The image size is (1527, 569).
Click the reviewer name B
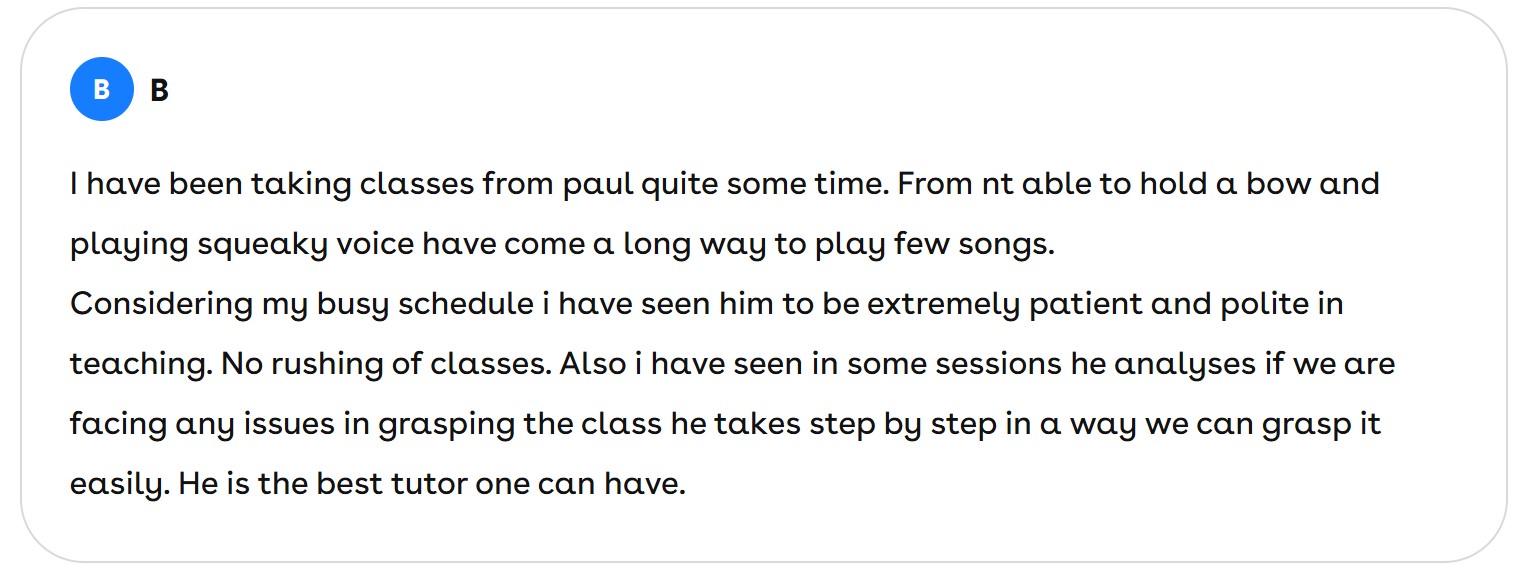pos(159,91)
